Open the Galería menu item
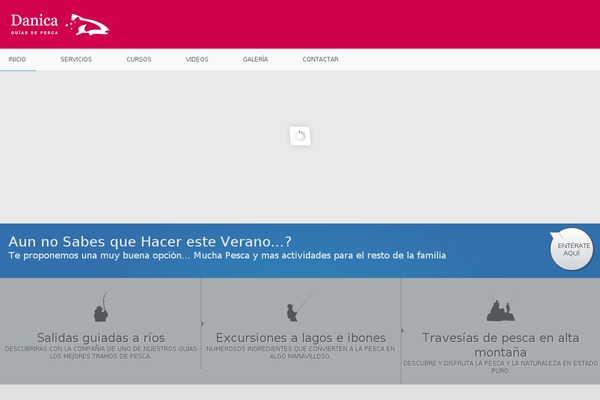 click(x=255, y=59)
